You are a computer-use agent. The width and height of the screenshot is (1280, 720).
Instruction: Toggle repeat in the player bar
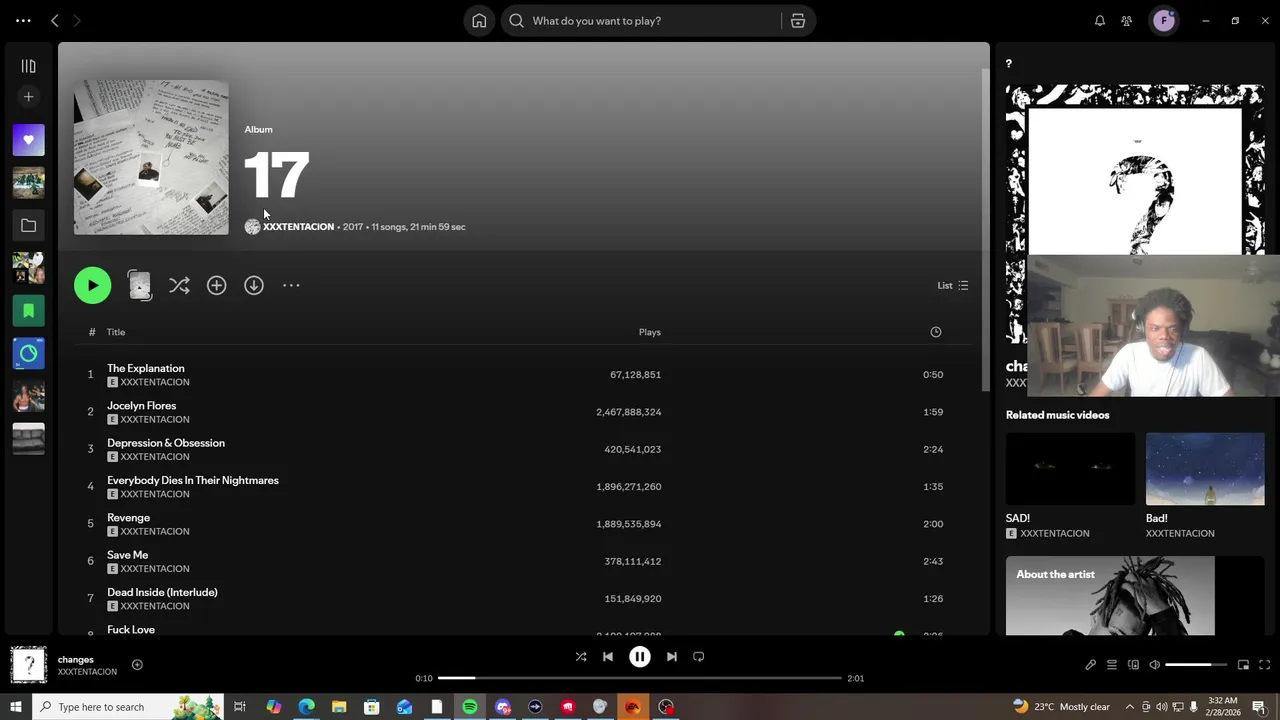coord(699,657)
